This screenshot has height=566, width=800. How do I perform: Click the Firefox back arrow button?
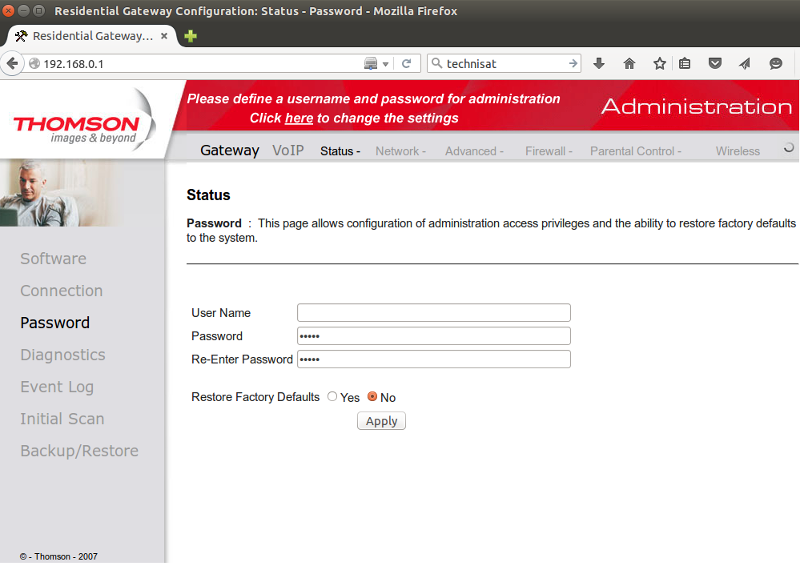[x=14, y=64]
